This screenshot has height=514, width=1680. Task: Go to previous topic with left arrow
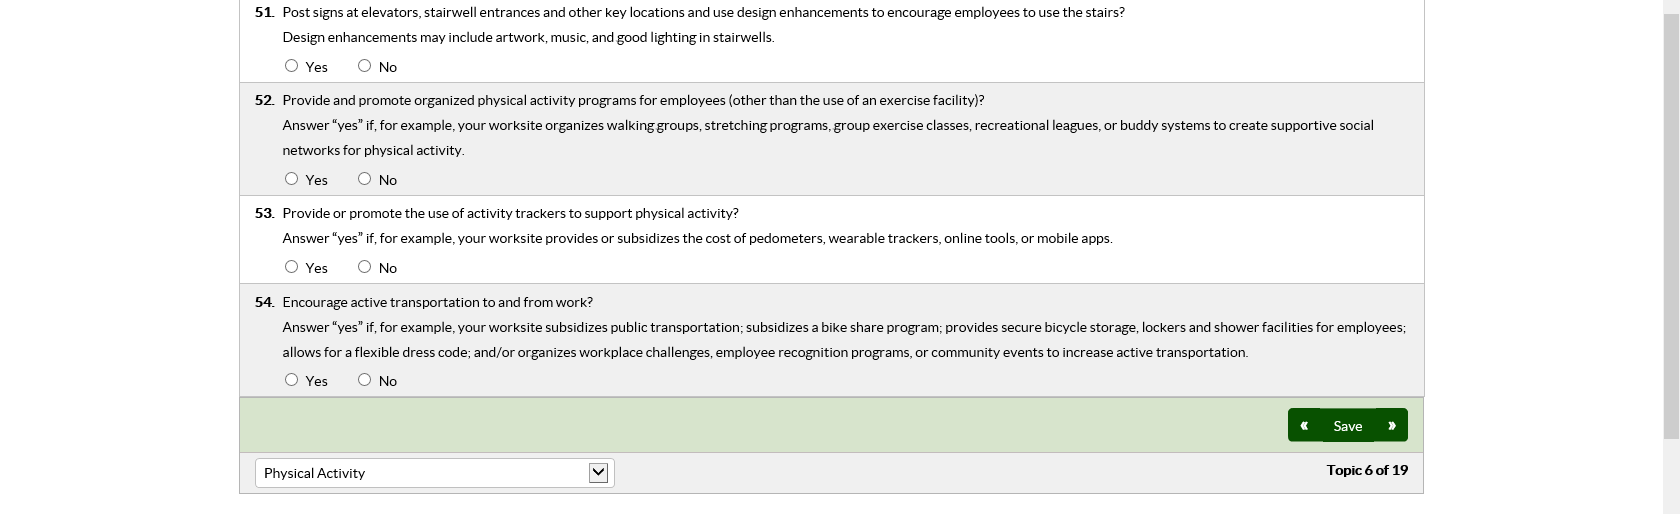(1304, 426)
